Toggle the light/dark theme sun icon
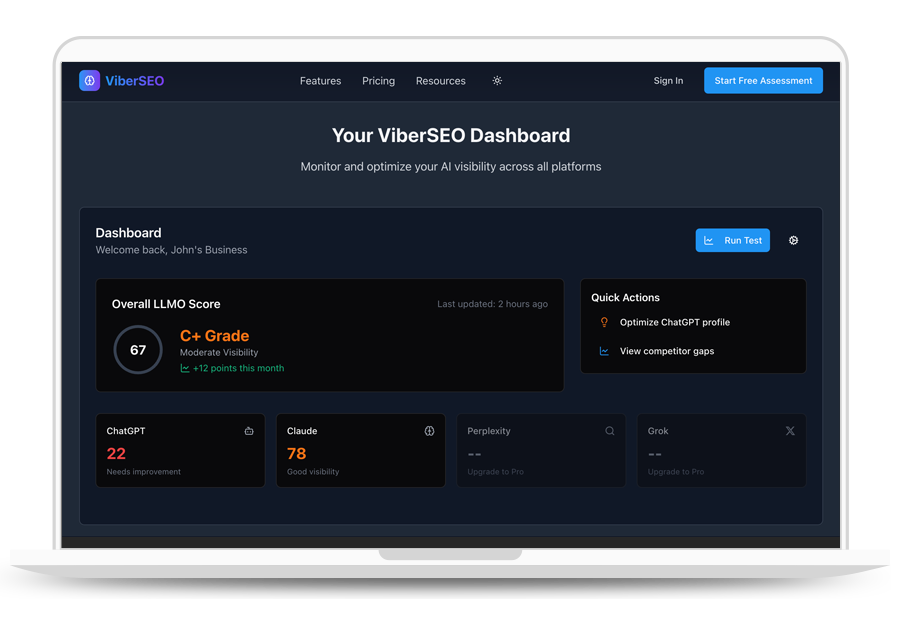900x617 pixels. point(497,81)
